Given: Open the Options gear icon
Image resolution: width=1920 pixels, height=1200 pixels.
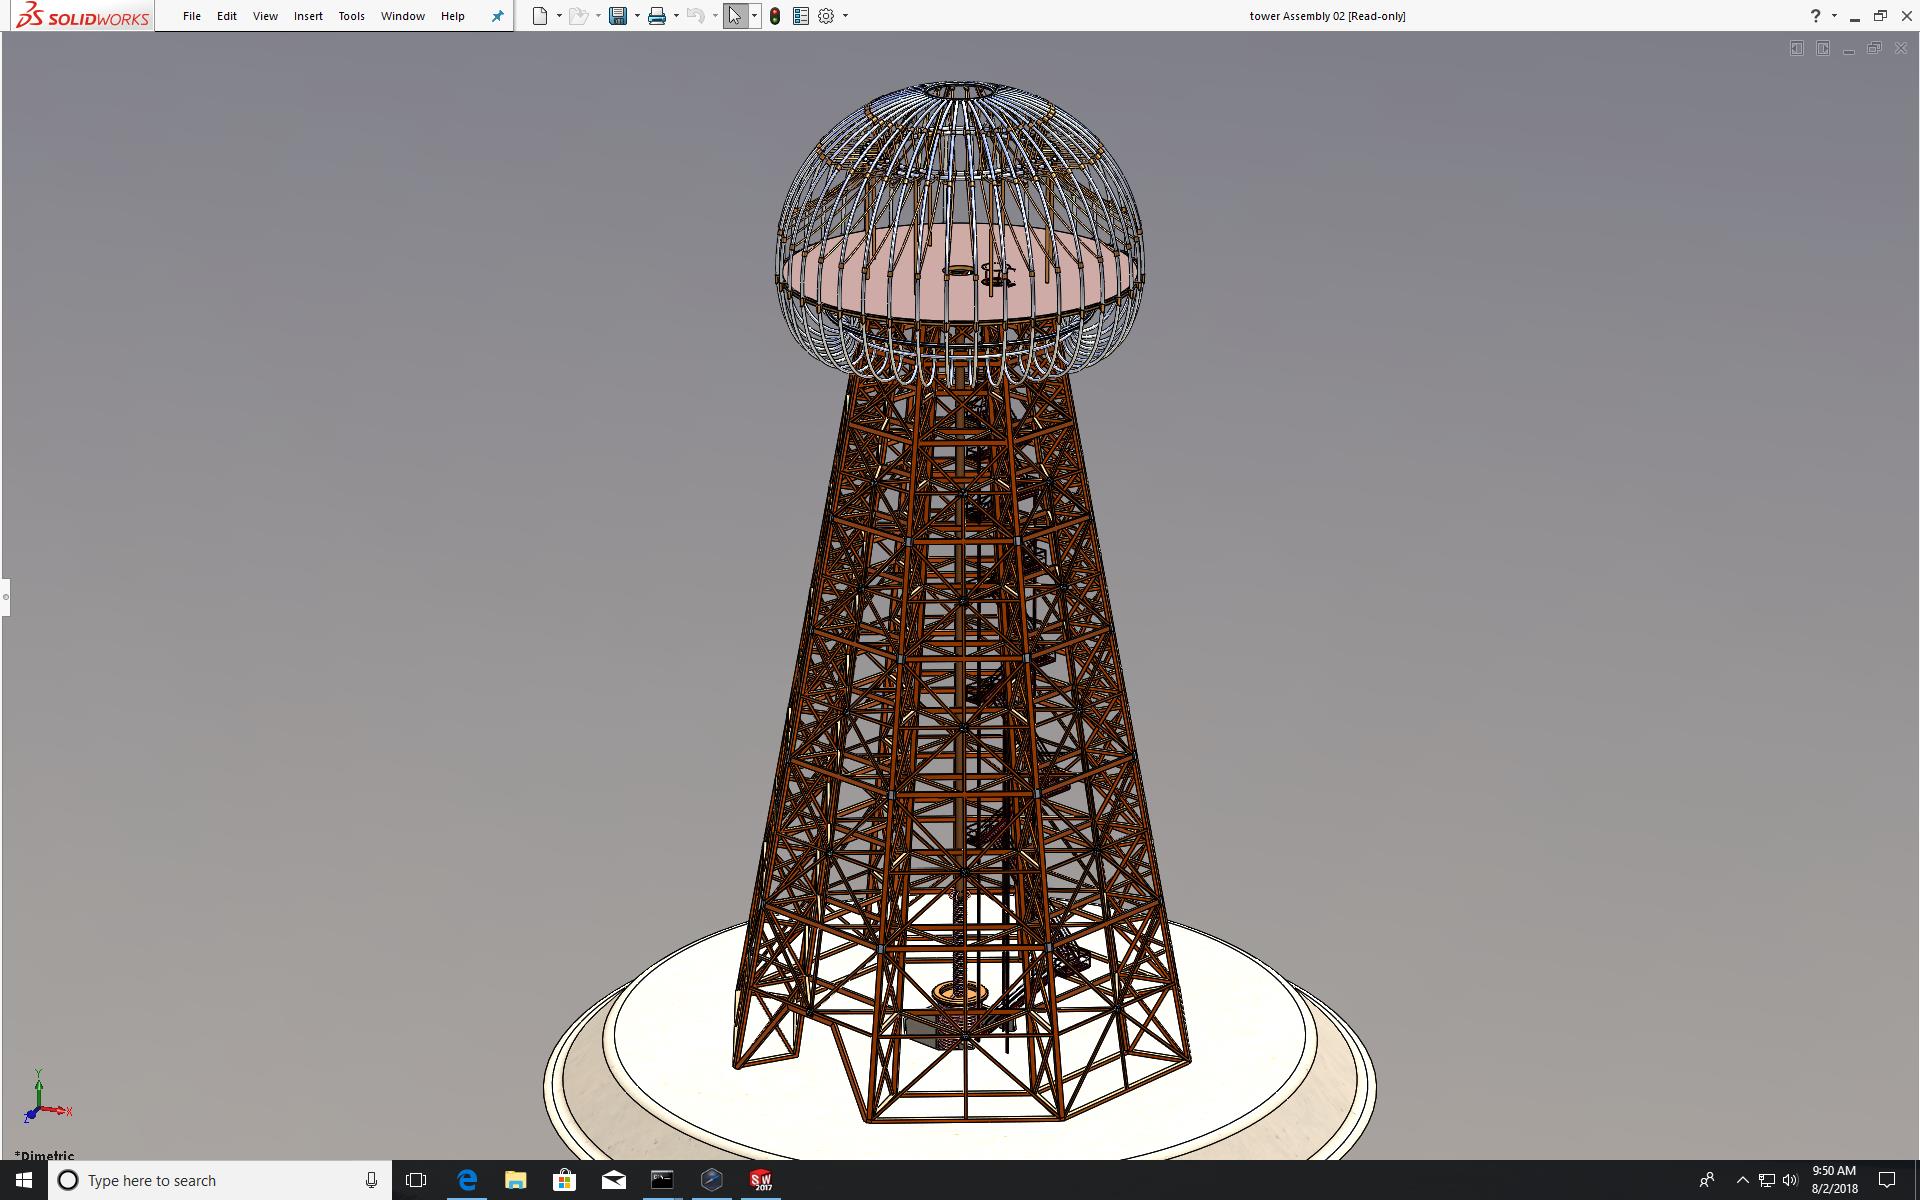Looking at the screenshot, I should pyautogui.click(x=826, y=16).
